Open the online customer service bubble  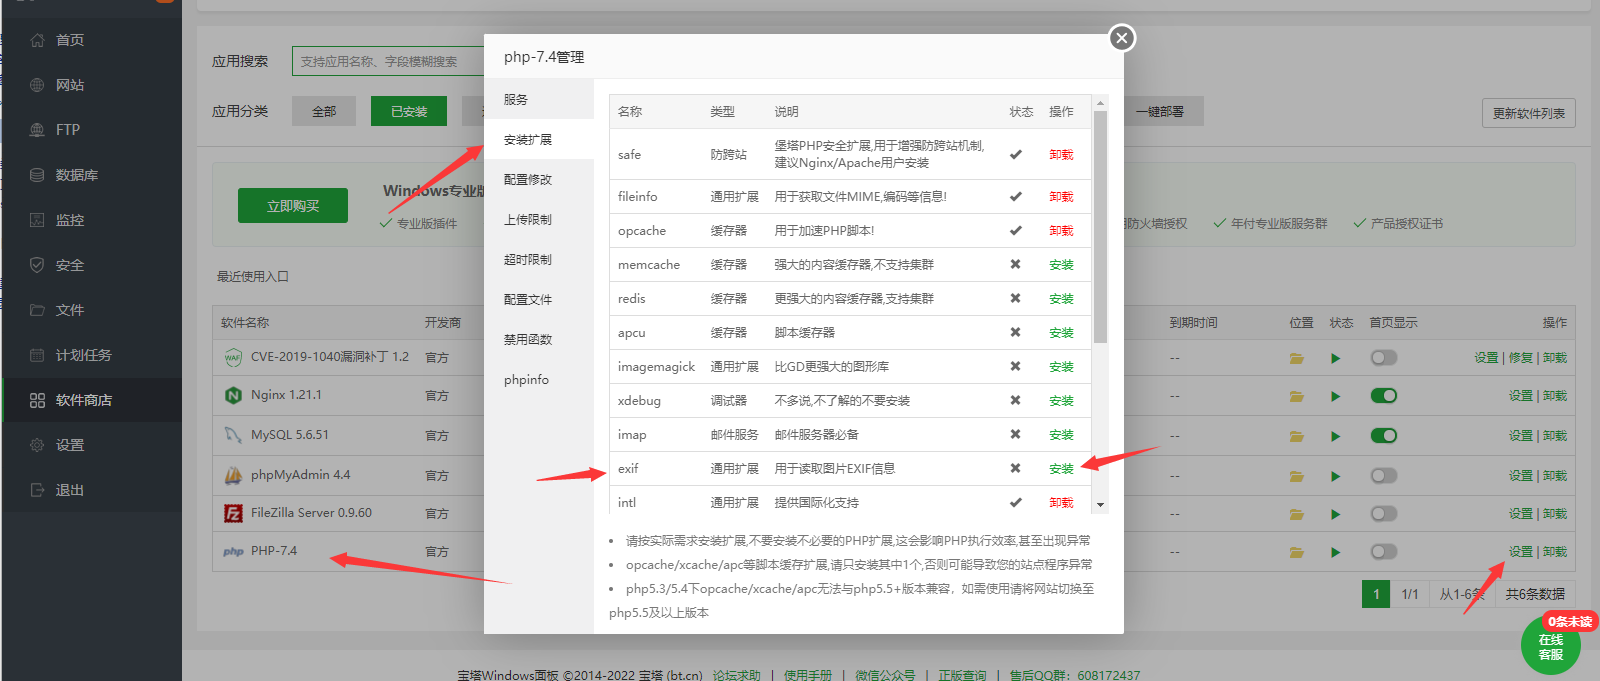click(1551, 646)
